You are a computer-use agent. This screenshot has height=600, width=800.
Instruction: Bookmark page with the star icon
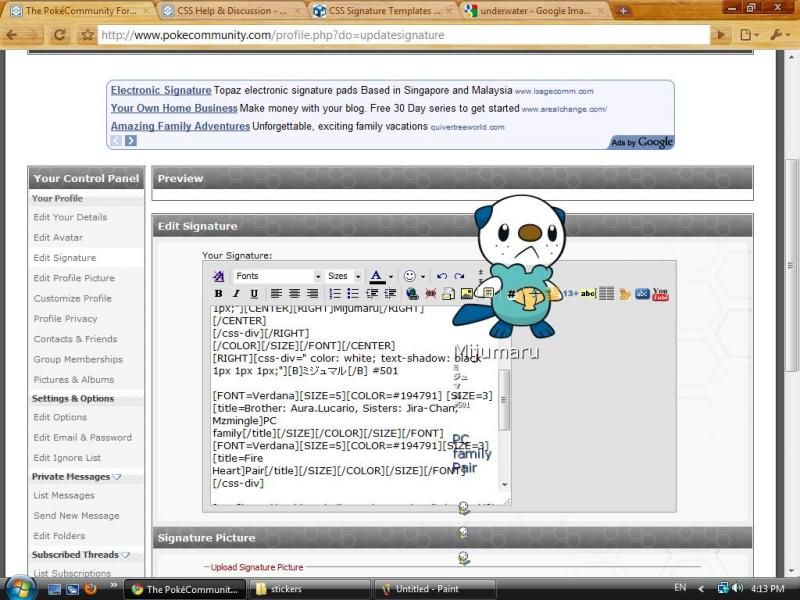pyautogui.click(x=88, y=35)
